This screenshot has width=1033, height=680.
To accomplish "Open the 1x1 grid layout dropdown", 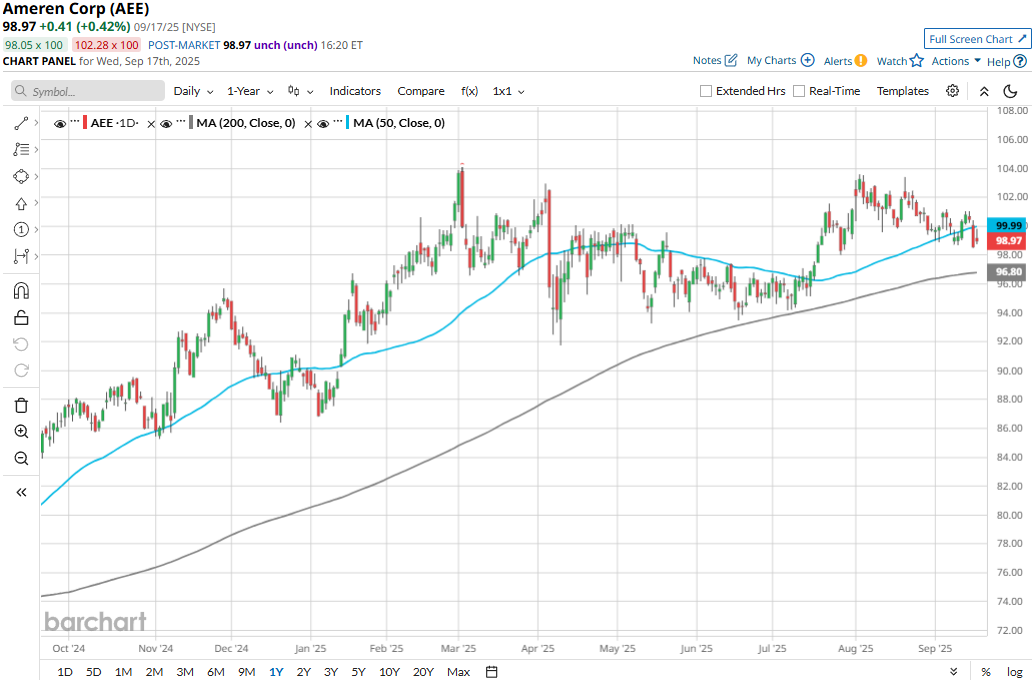I will coord(509,91).
